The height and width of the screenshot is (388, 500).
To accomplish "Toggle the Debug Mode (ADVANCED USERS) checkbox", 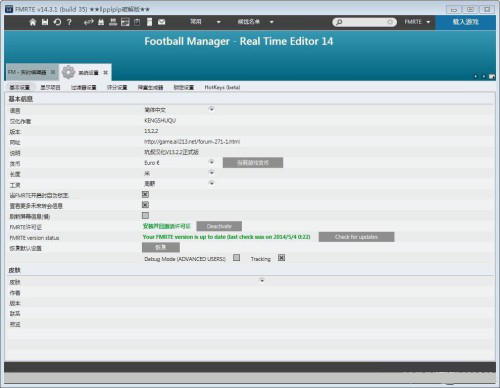I will pos(236,258).
